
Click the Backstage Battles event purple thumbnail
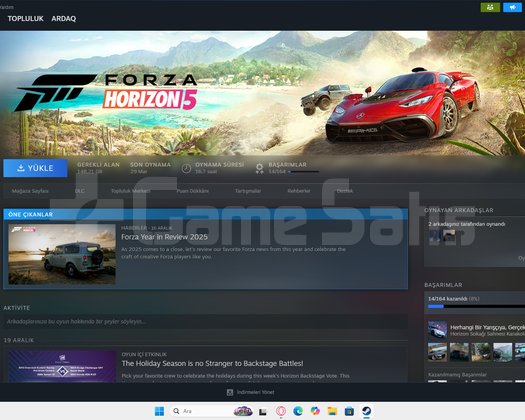[x=62, y=366]
